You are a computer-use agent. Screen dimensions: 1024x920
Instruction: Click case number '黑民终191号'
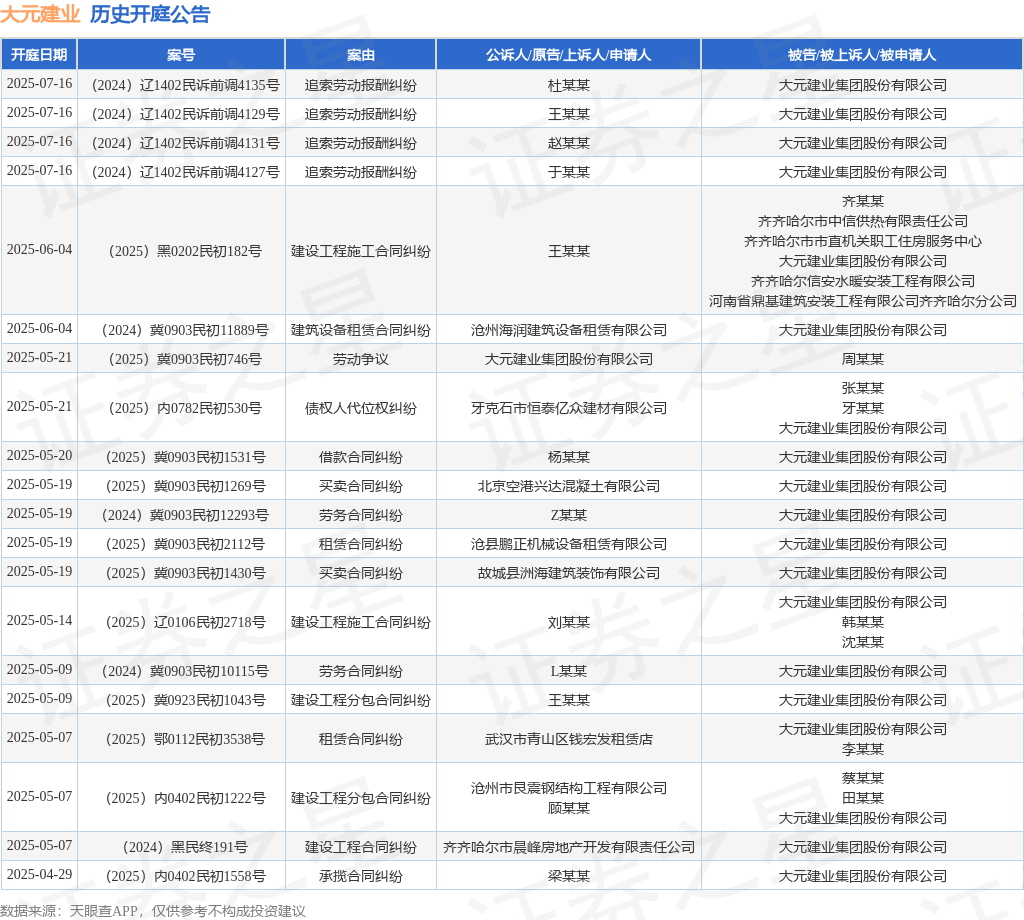pos(209,847)
